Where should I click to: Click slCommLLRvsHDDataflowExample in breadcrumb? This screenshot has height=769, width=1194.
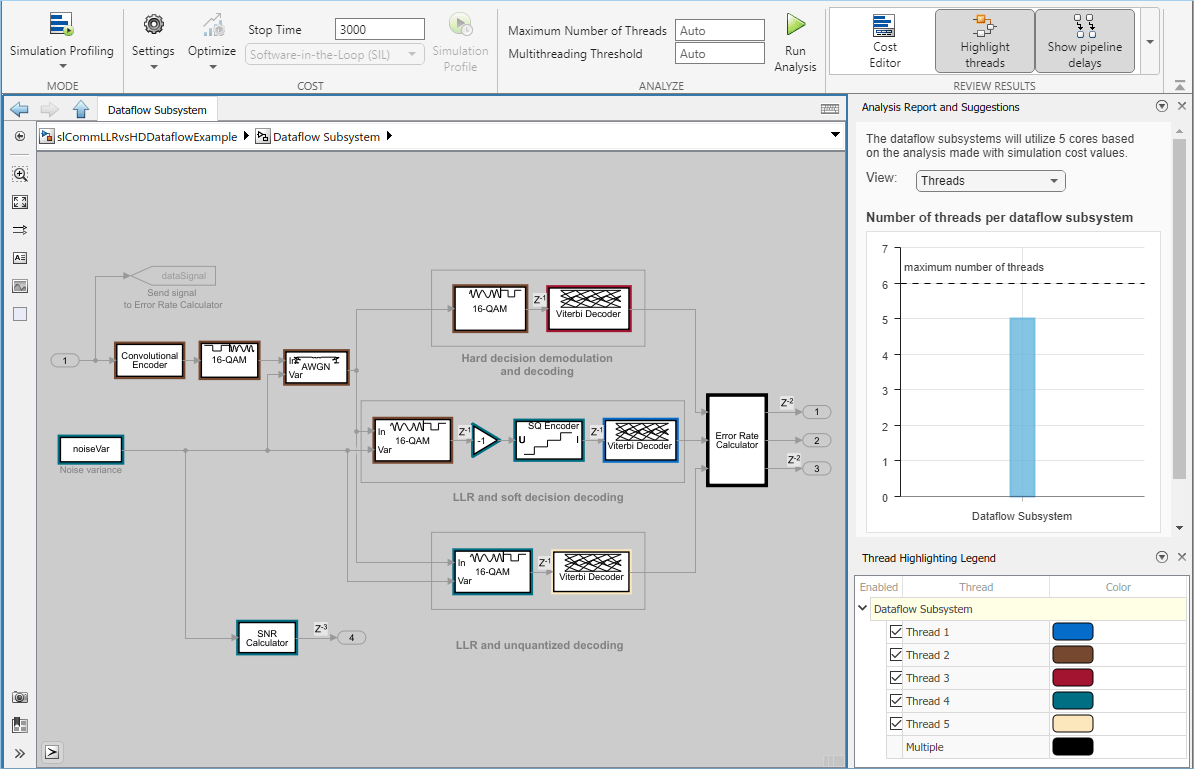tap(147, 137)
